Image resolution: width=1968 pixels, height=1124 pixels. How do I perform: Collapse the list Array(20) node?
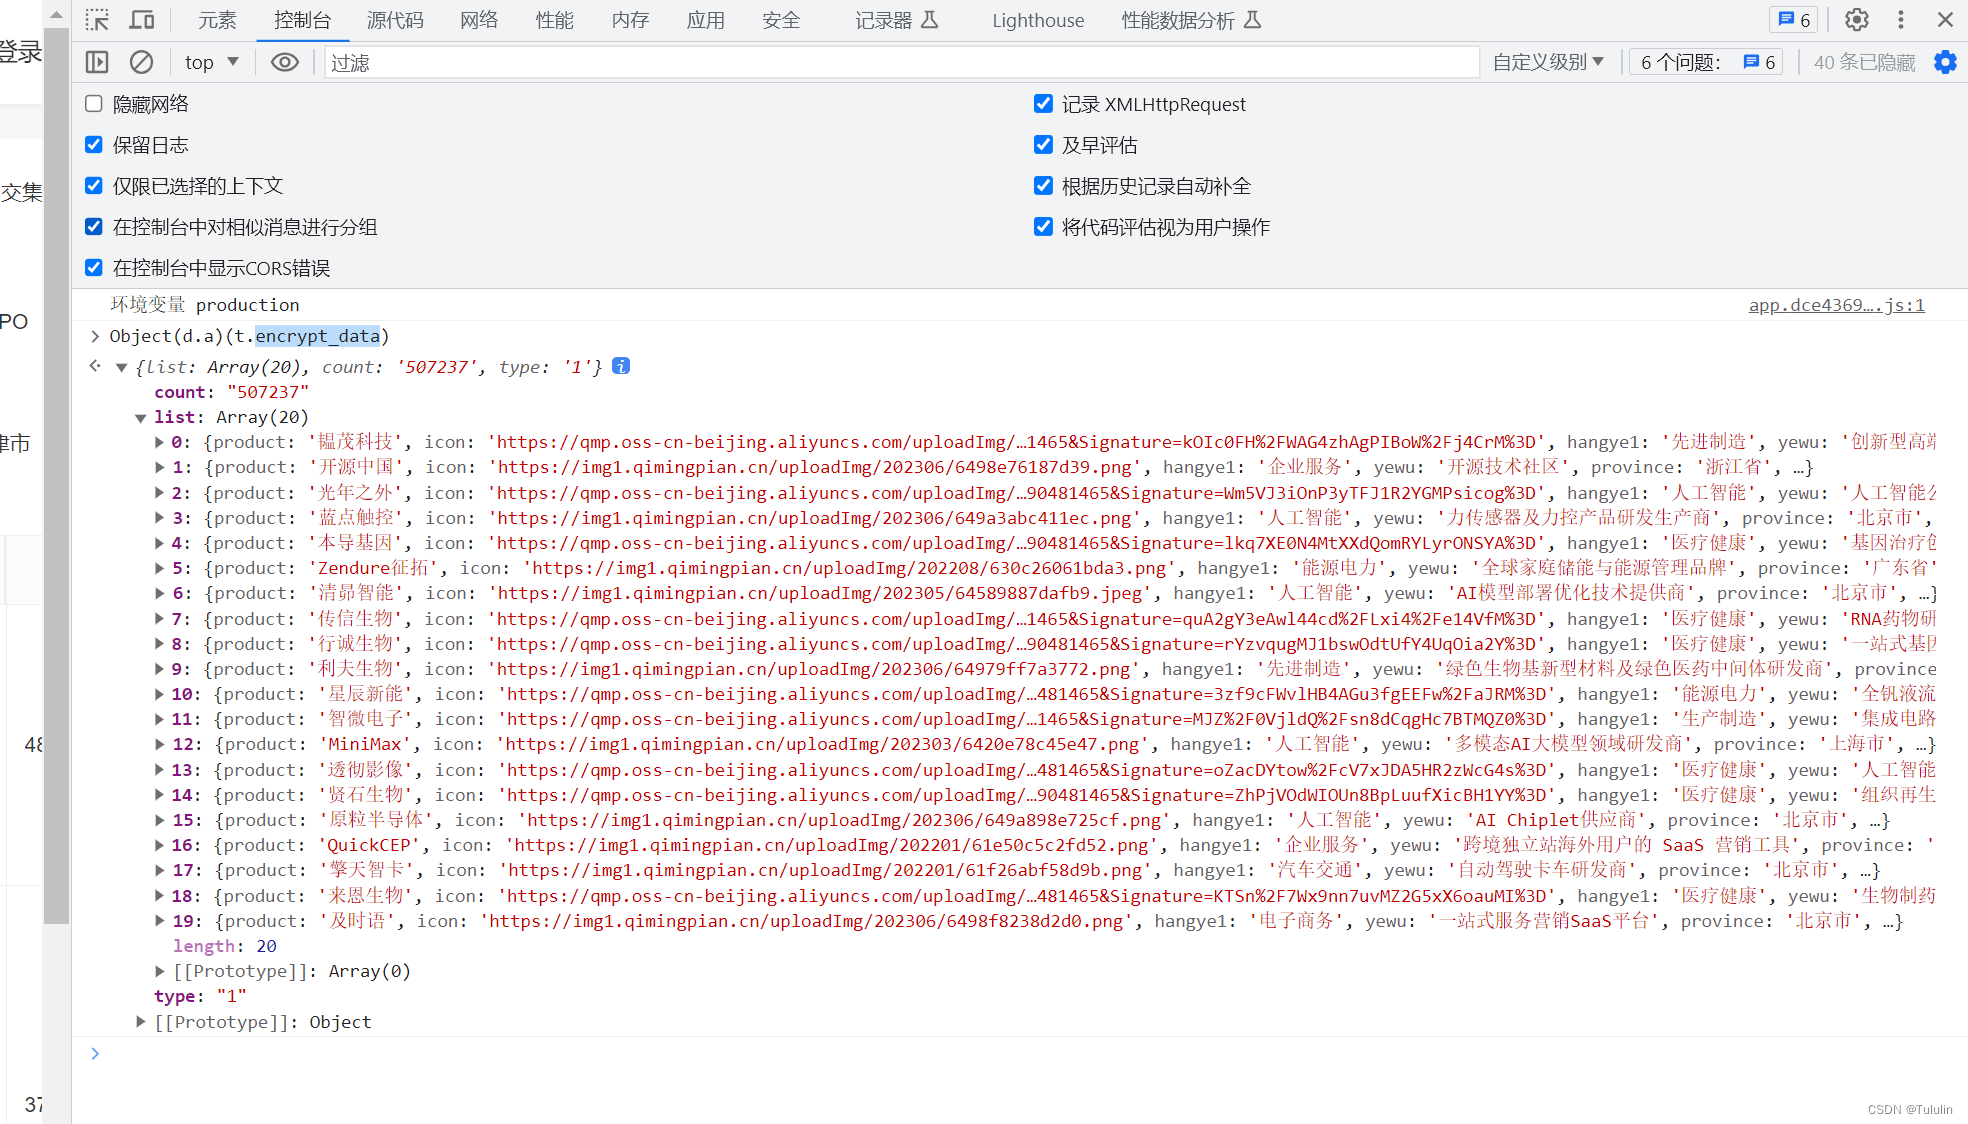[x=141, y=418]
